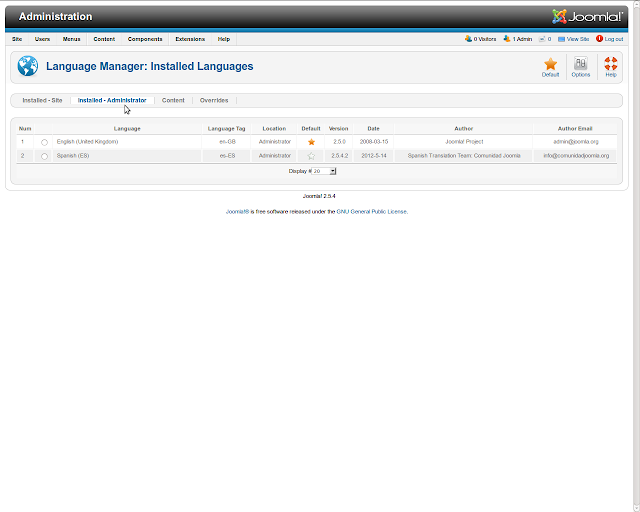Click the Joomla! logo in header
Image resolution: width=640 pixels, height=512 pixels.
[x=587, y=17]
